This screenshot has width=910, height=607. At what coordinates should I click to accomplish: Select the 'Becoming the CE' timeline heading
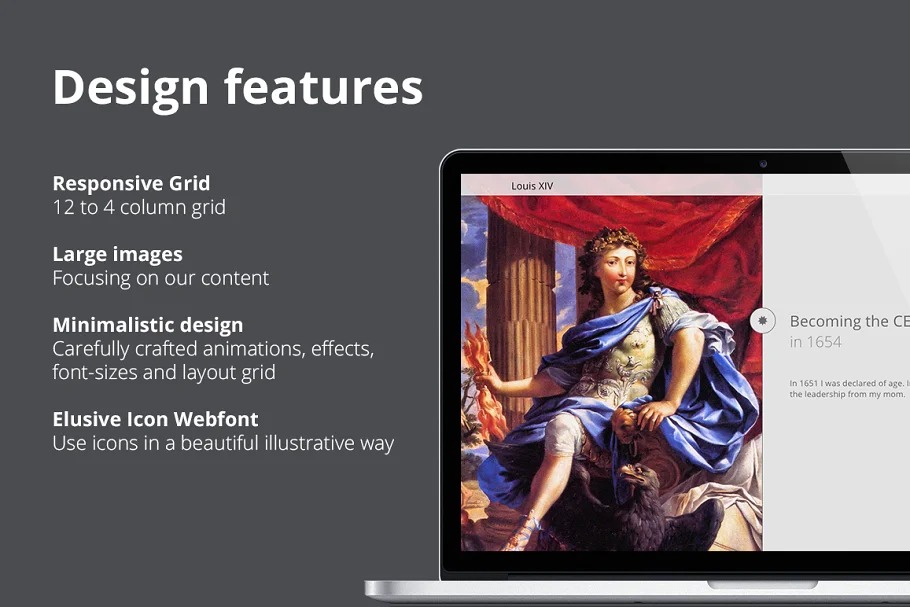[849, 321]
